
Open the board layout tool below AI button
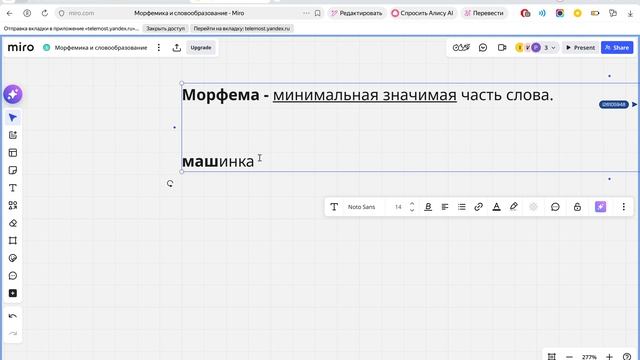coord(13,135)
